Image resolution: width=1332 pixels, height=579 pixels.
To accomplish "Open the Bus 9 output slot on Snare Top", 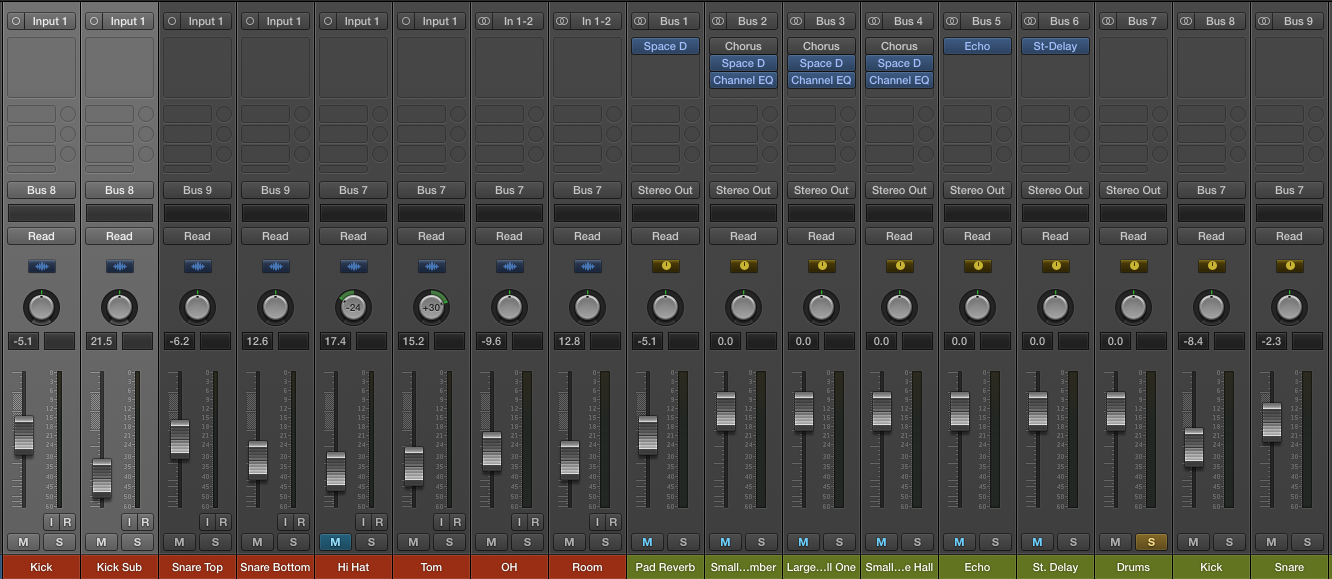I will point(197,190).
